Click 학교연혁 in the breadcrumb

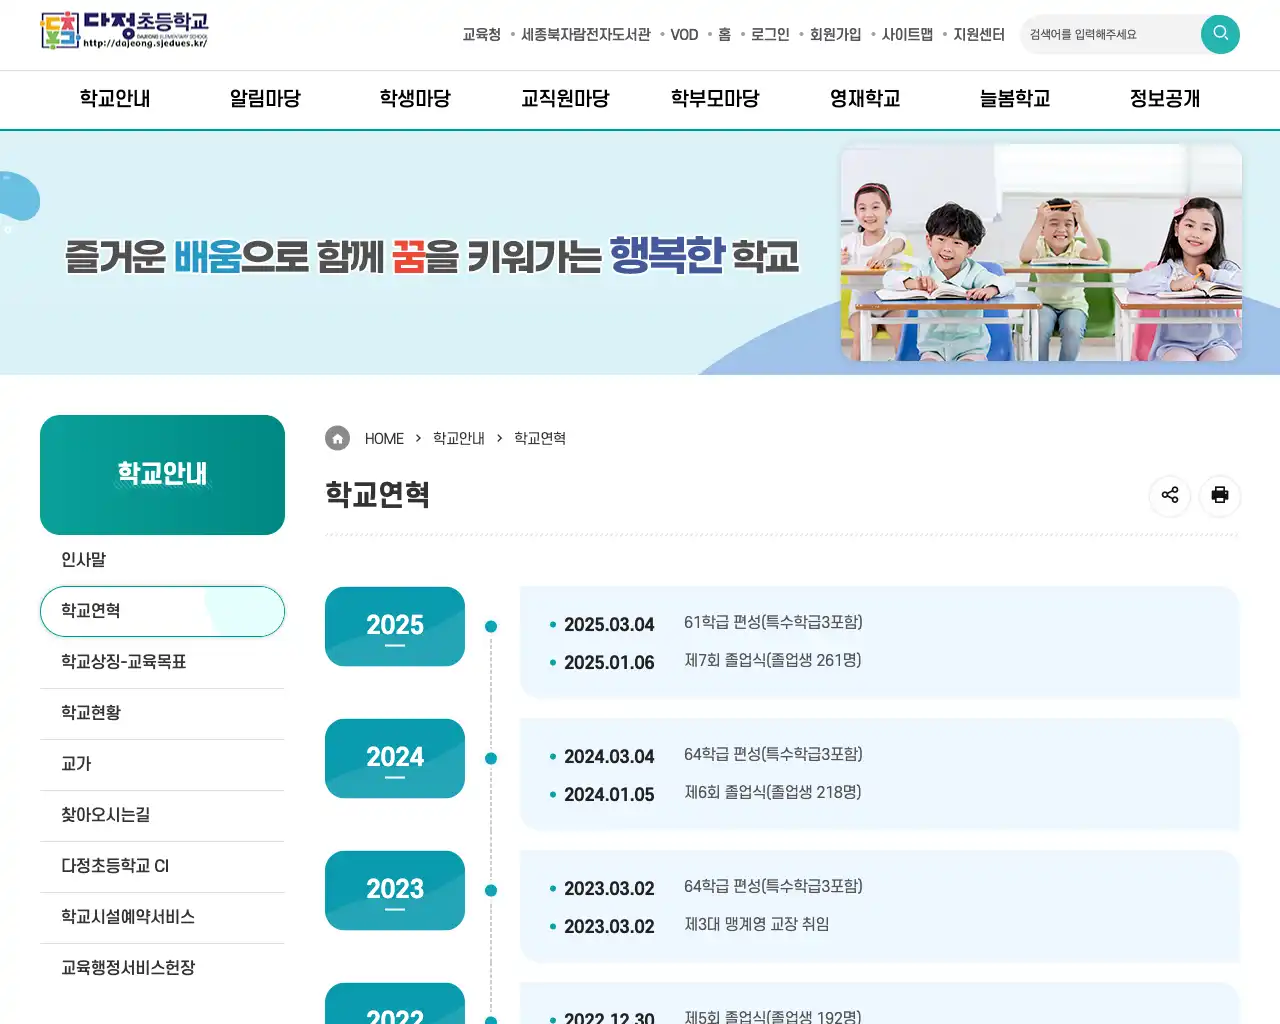tap(540, 439)
